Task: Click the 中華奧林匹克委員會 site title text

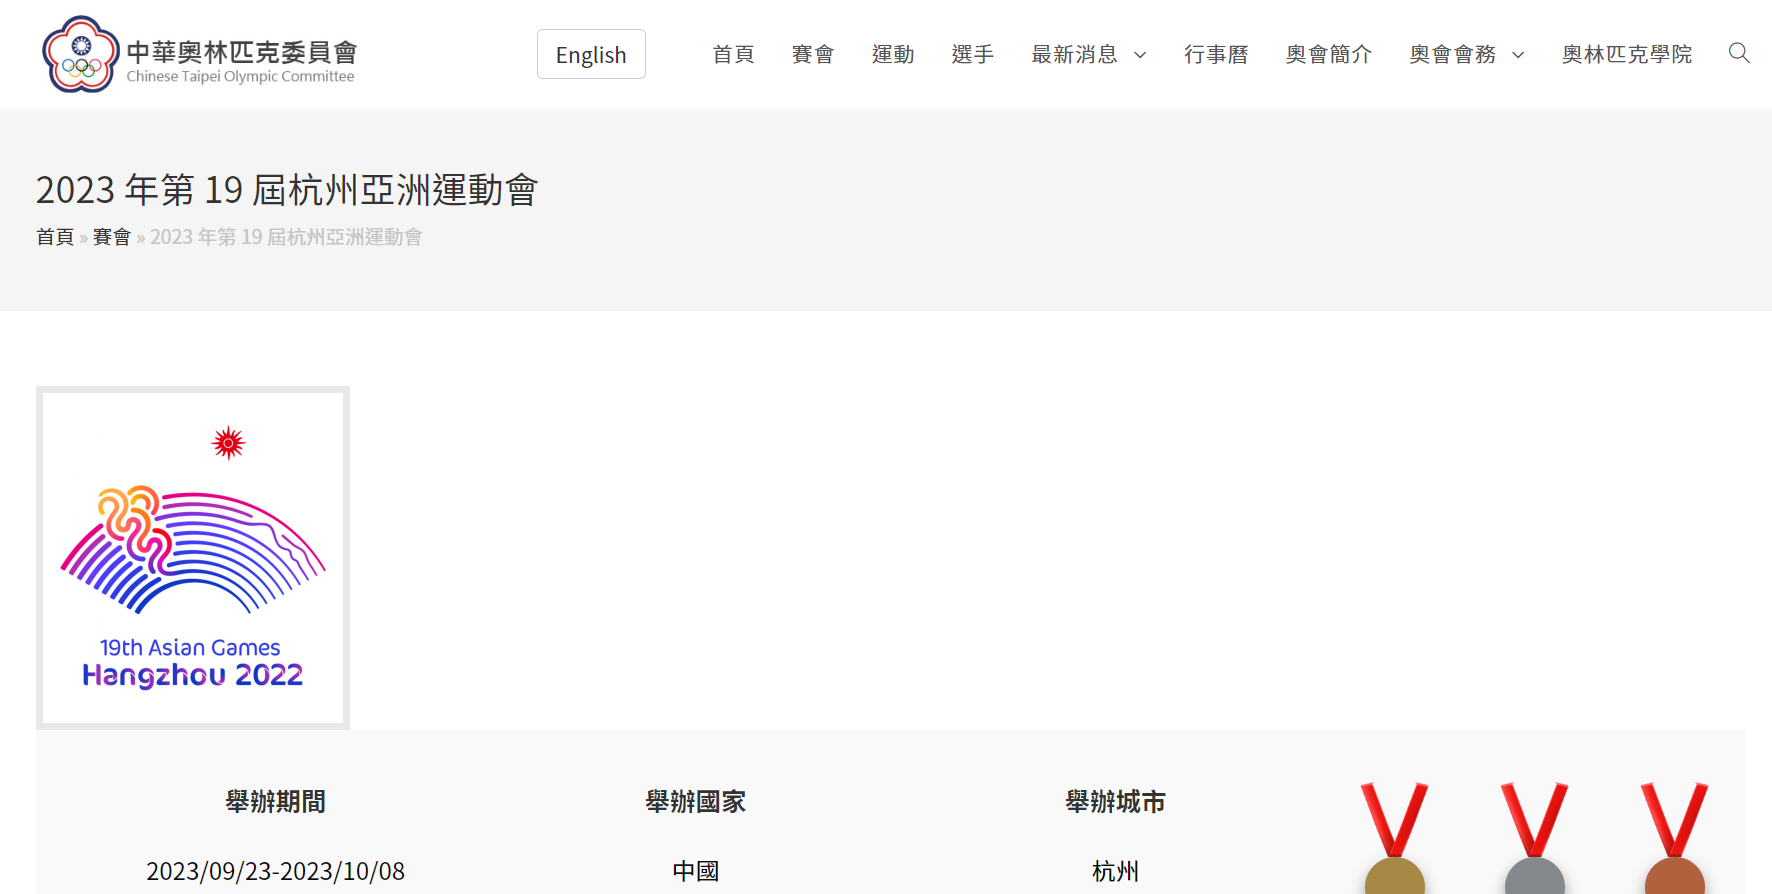Action: 242,51
